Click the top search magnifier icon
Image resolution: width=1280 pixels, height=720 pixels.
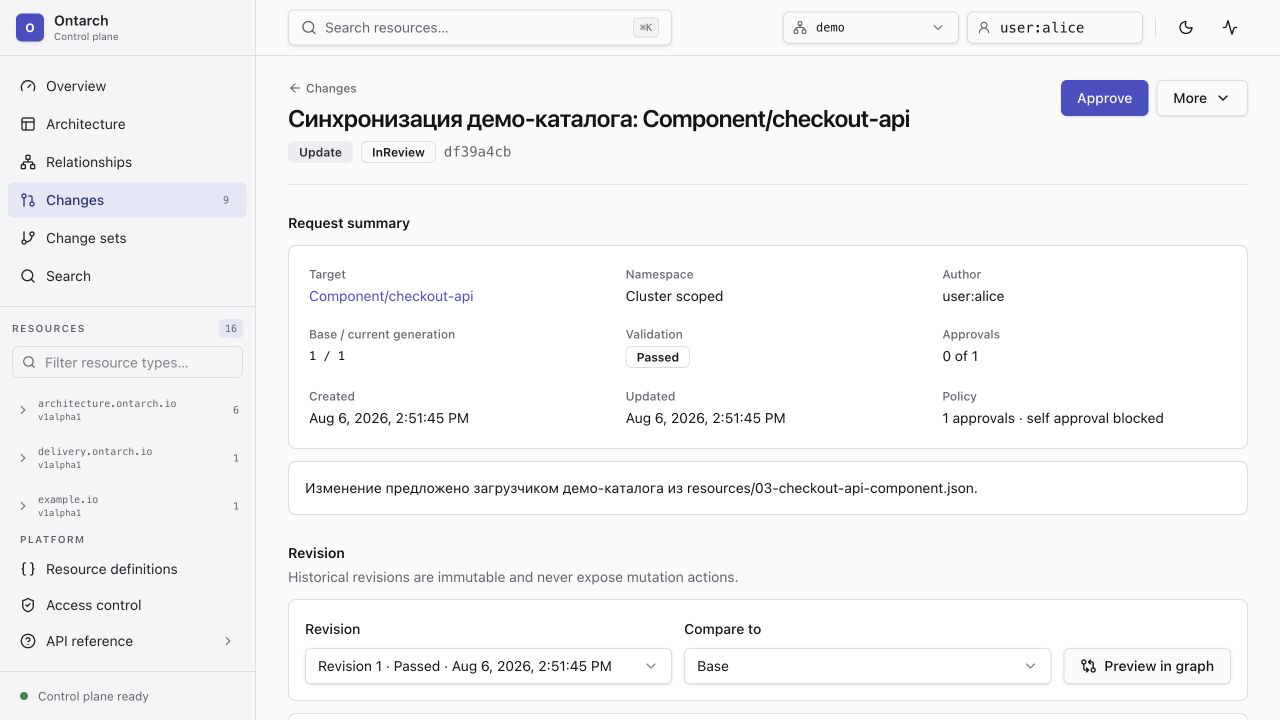pyautogui.click(x=309, y=28)
